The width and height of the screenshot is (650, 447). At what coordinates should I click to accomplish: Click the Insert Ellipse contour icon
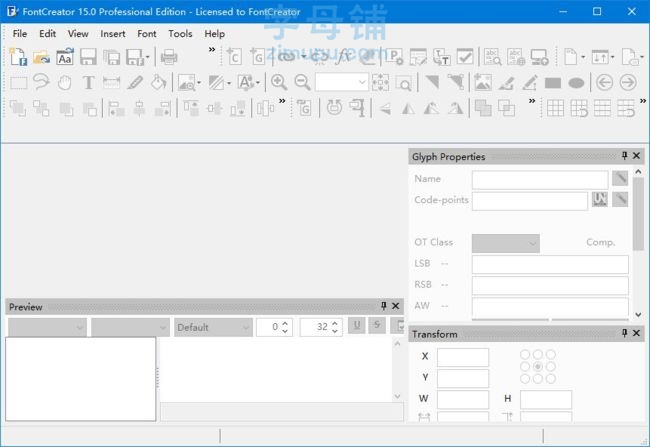(x=576, y=83)
